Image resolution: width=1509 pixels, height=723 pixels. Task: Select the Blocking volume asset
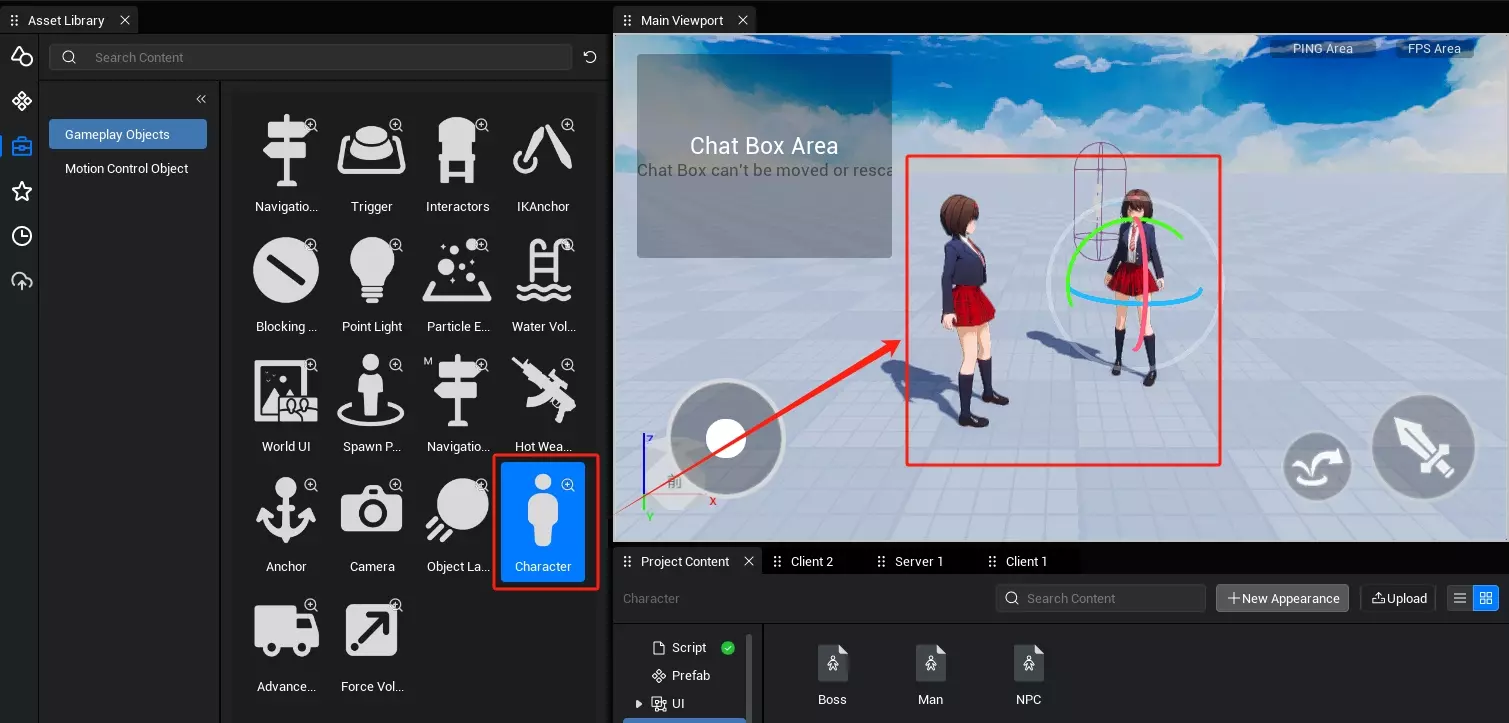pyautogui.click(x=286, y=285)
